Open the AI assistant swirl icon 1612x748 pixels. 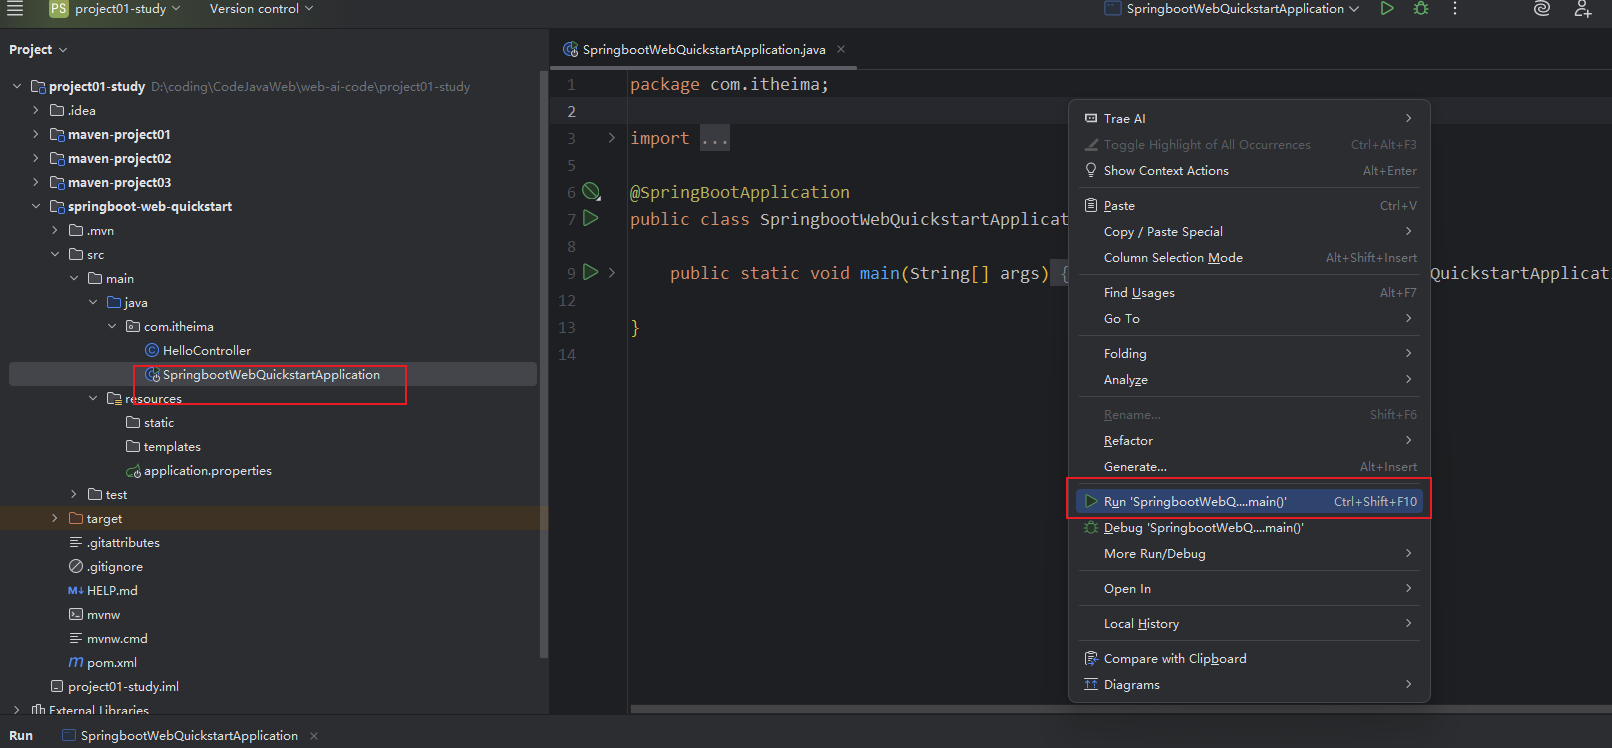[x=1542, y=9]
